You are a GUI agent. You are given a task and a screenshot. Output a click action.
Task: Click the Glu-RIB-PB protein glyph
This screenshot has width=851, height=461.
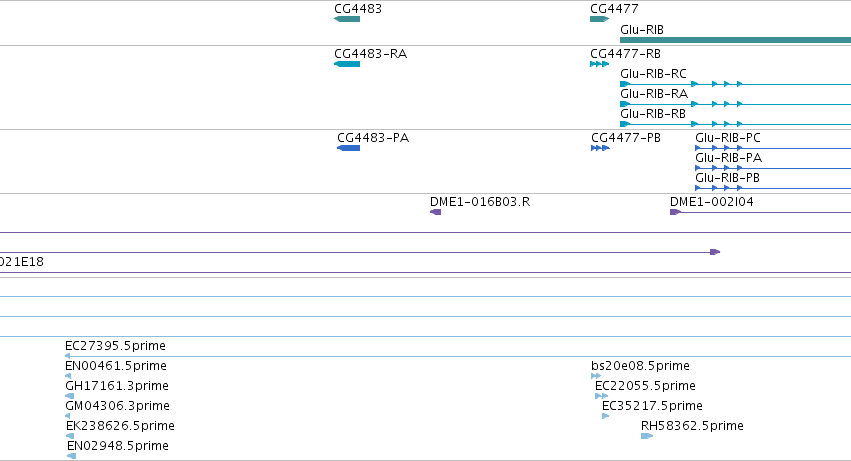click(x=773, y=188)
